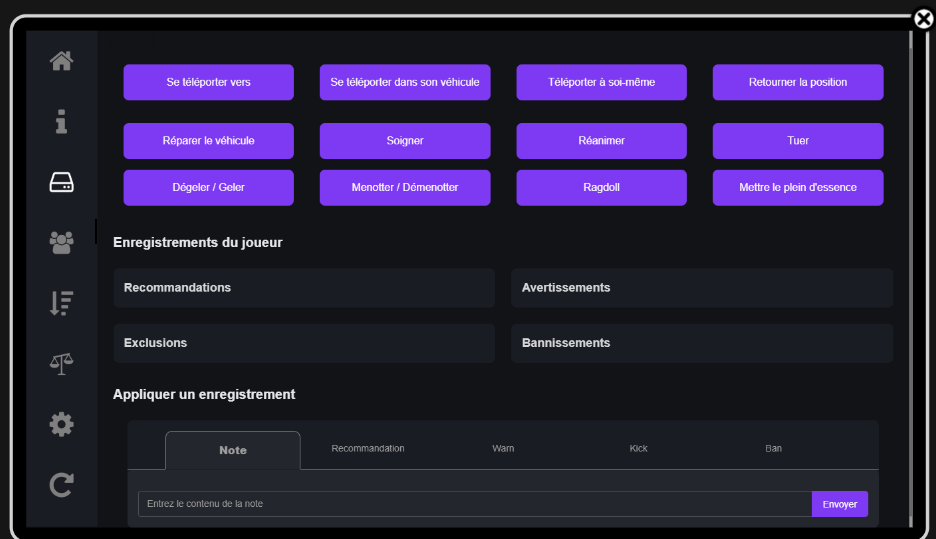Image resolution: width=936 pixels, height=539 pixels.
Task: Select the server drive icon in sidebar
Action: click(x=61, y=182)
